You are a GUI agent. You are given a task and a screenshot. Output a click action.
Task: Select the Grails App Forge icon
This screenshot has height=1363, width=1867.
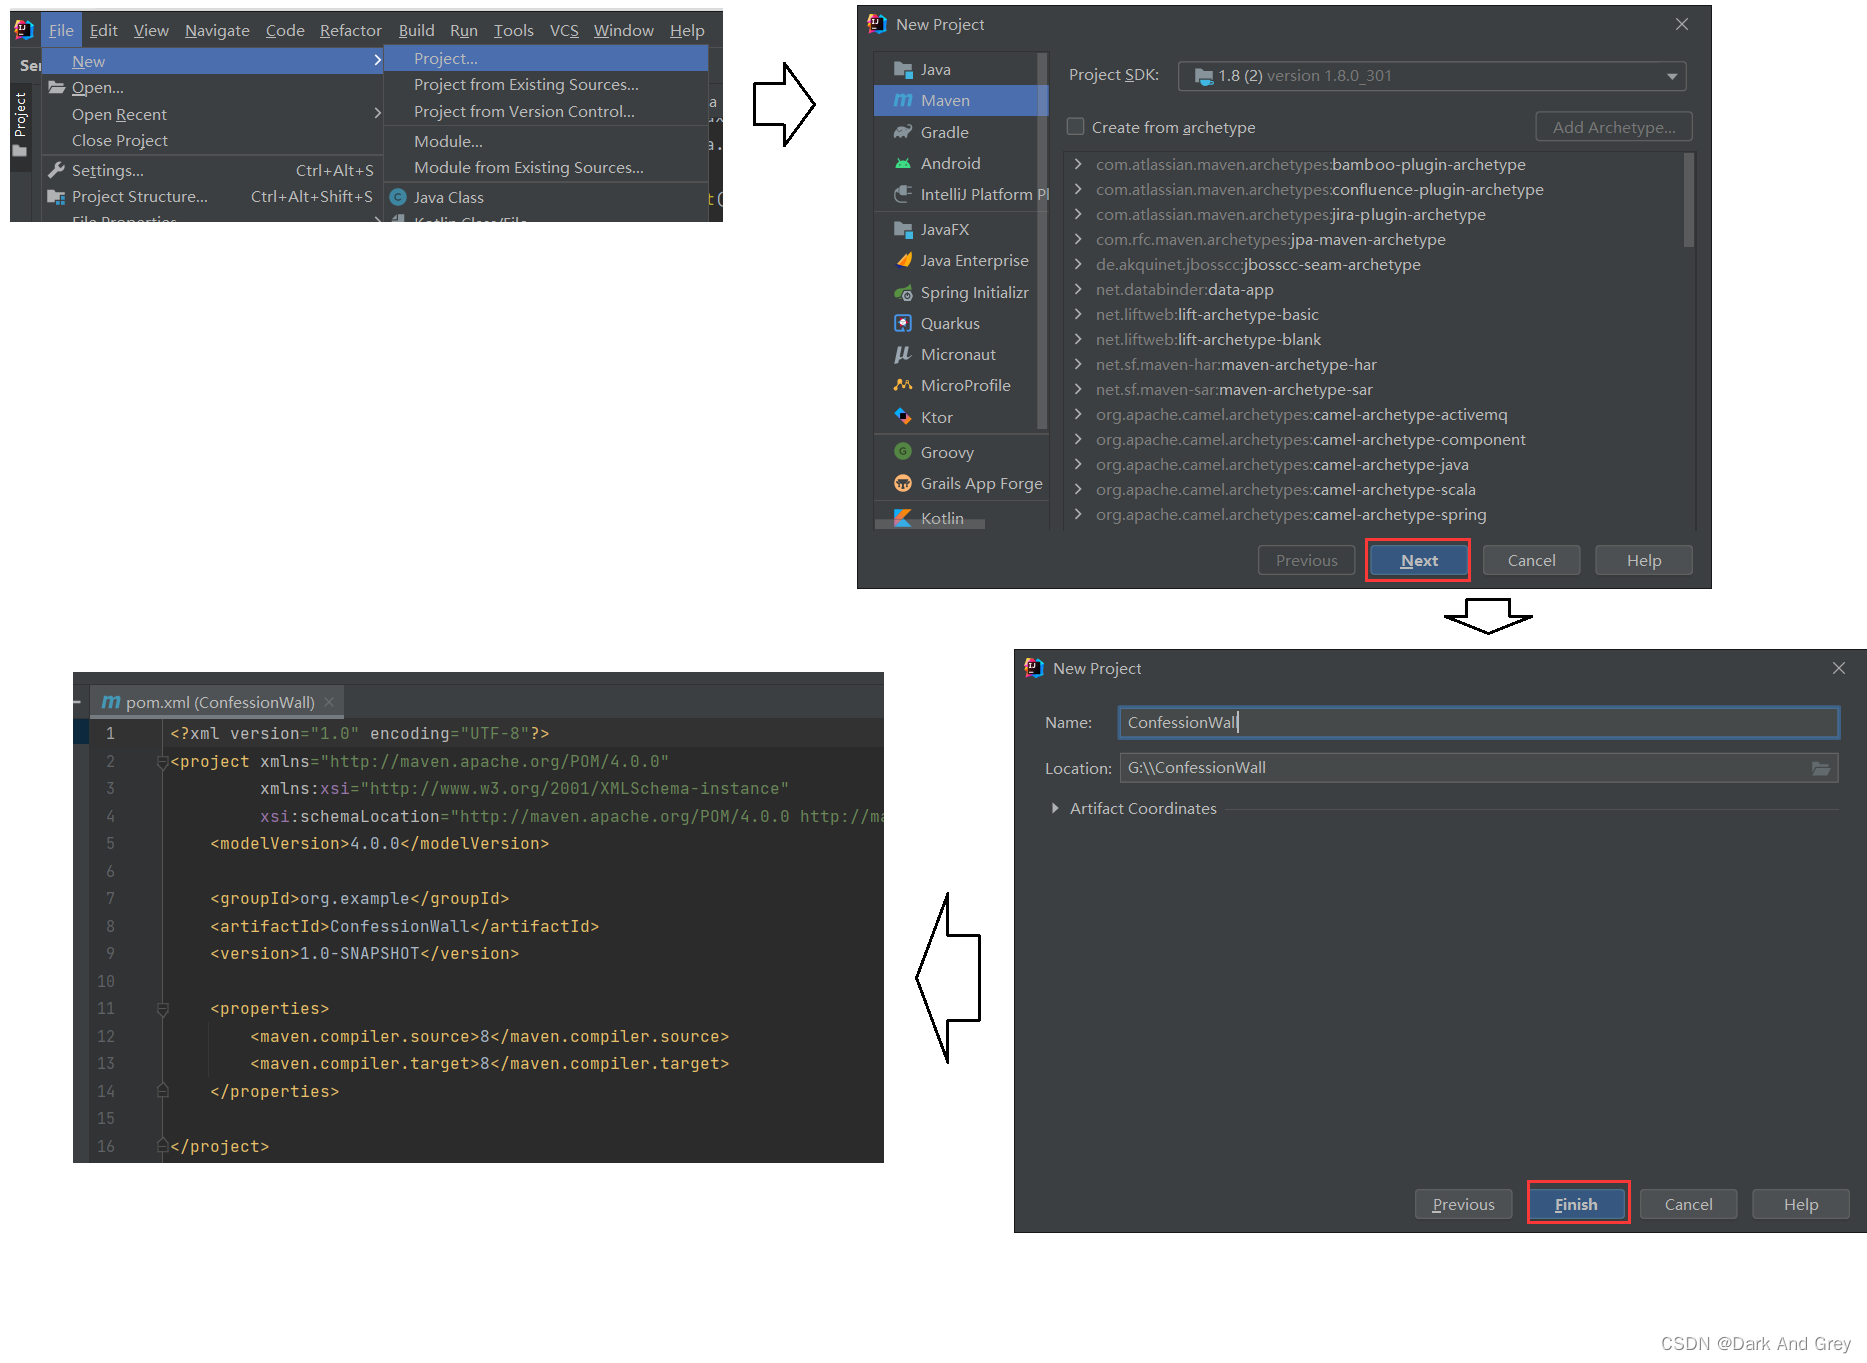(903, 484)
